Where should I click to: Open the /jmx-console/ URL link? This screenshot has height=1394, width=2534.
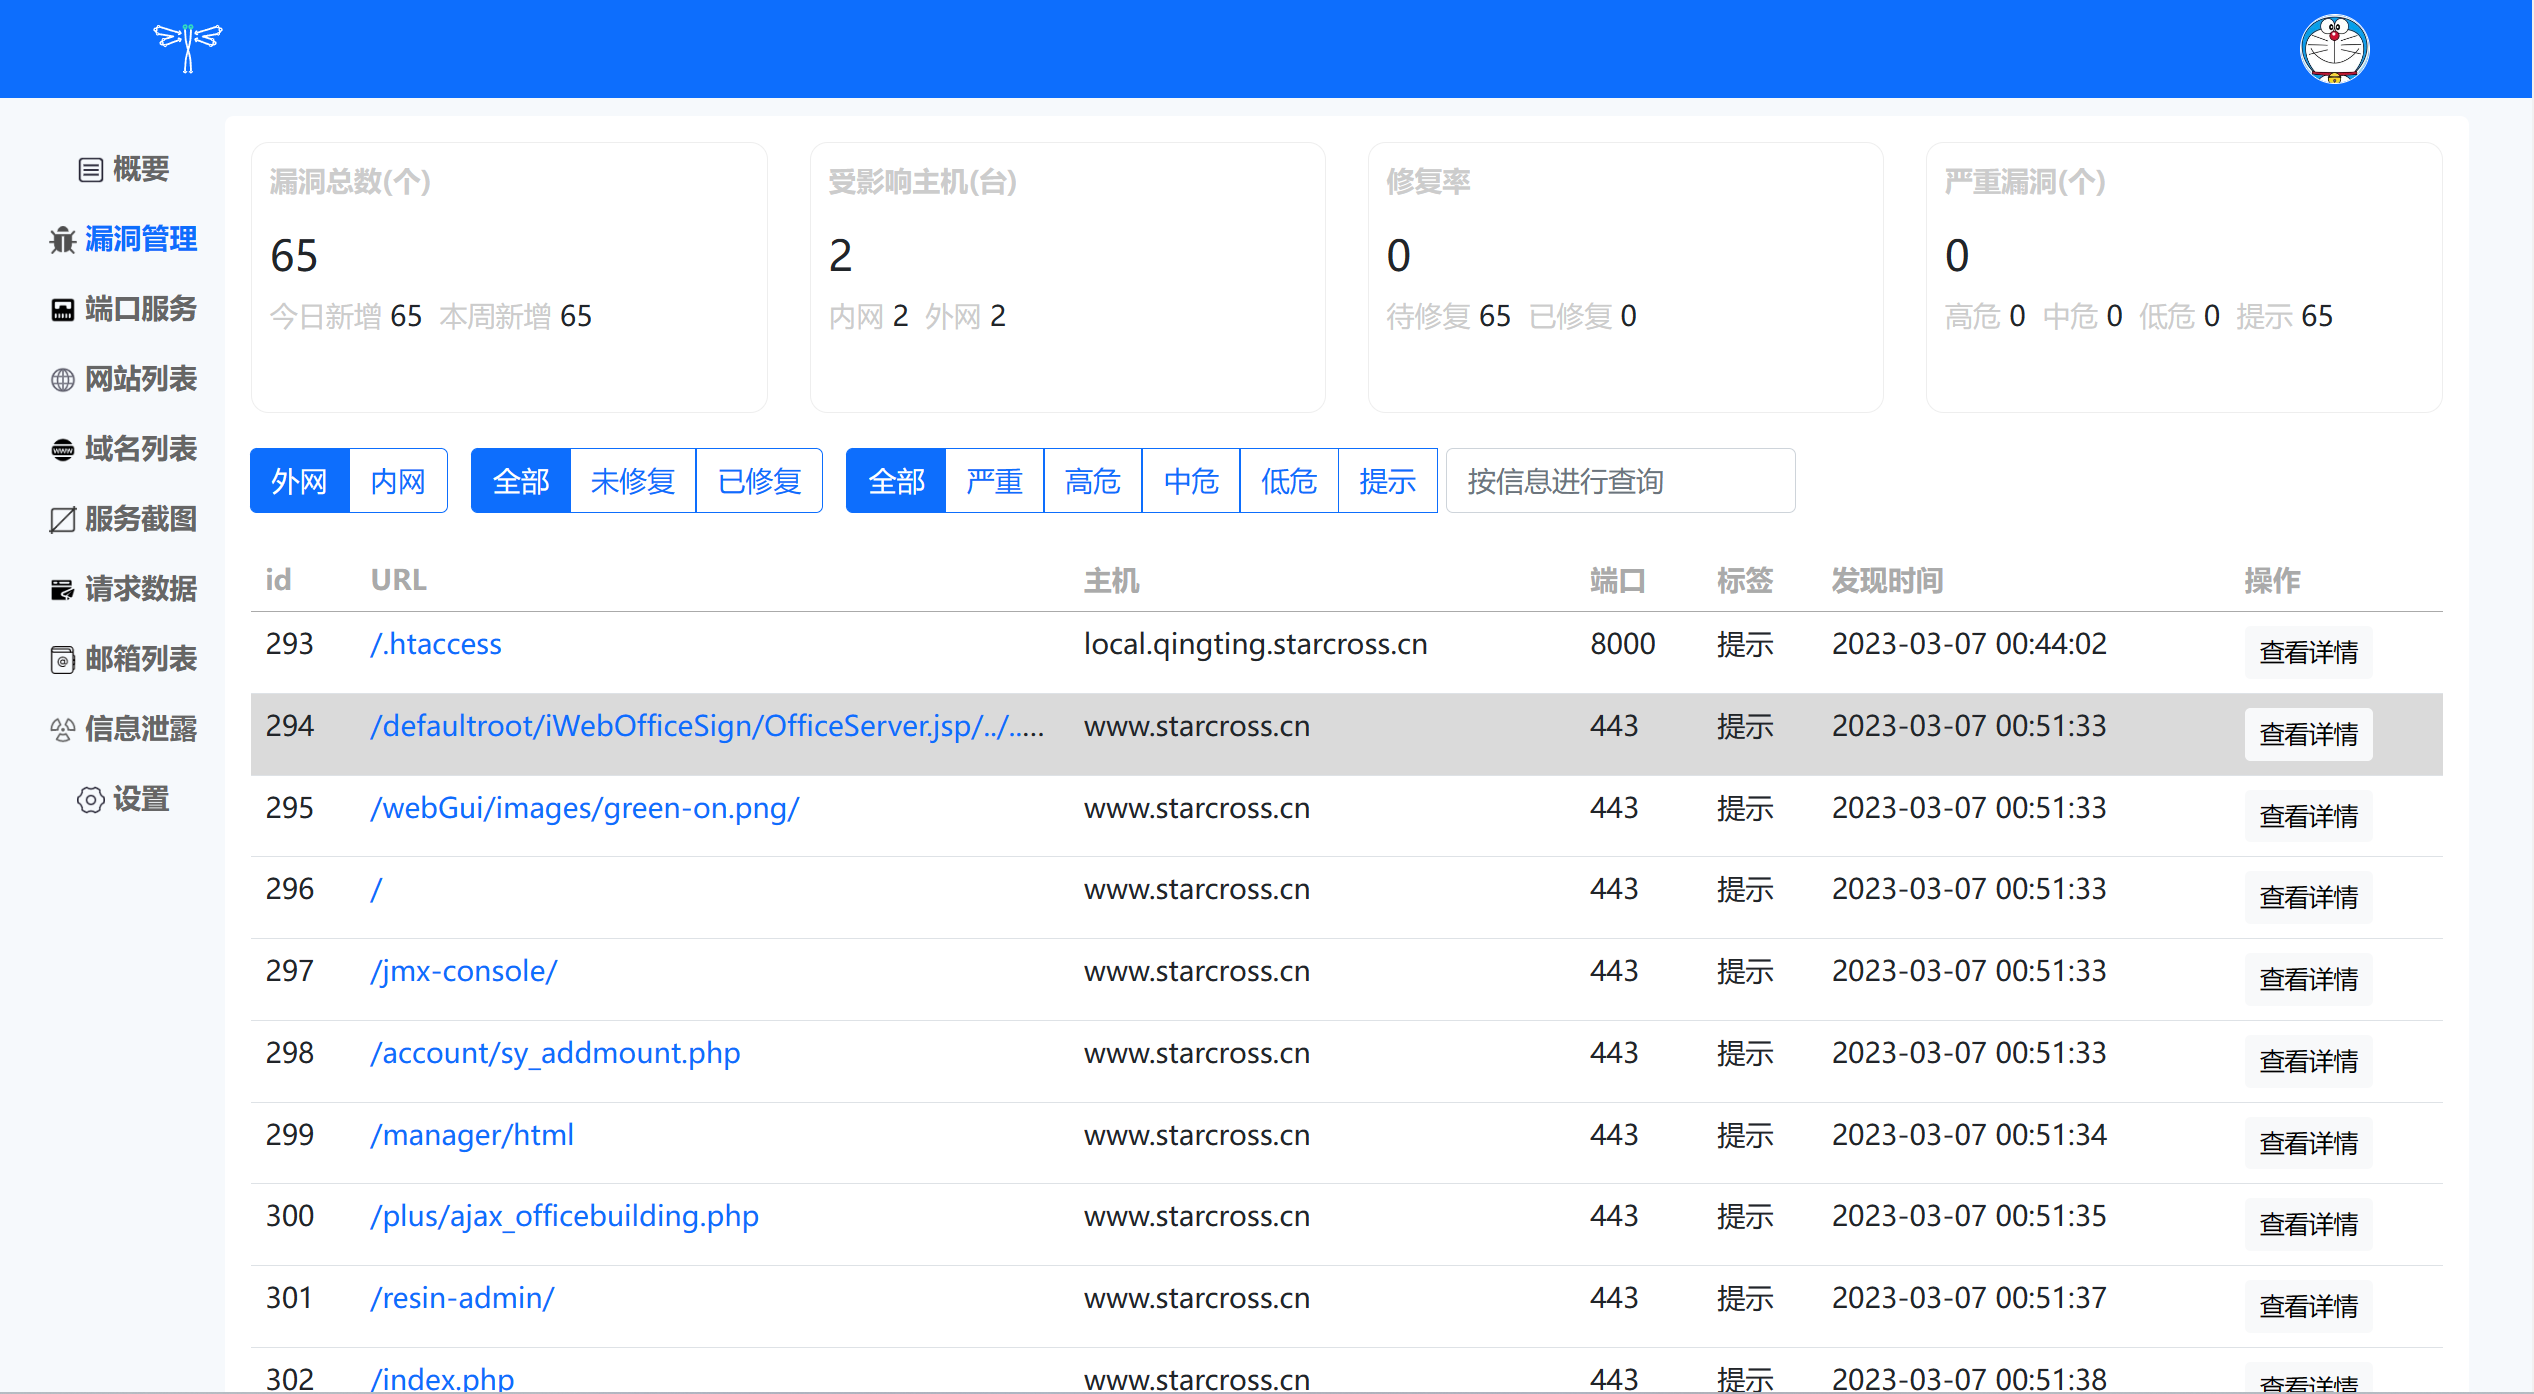(x=463, y=971)
